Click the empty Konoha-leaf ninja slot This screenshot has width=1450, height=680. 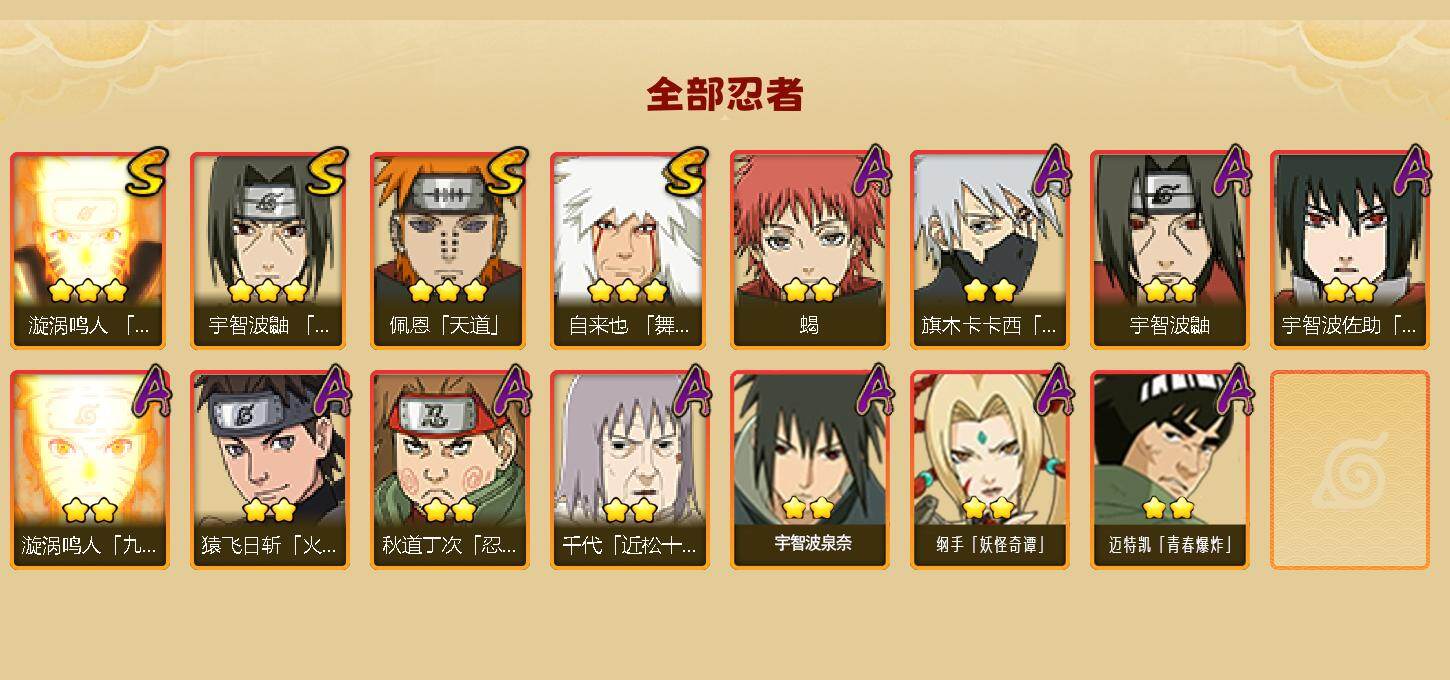click(x=1350, y=470)
